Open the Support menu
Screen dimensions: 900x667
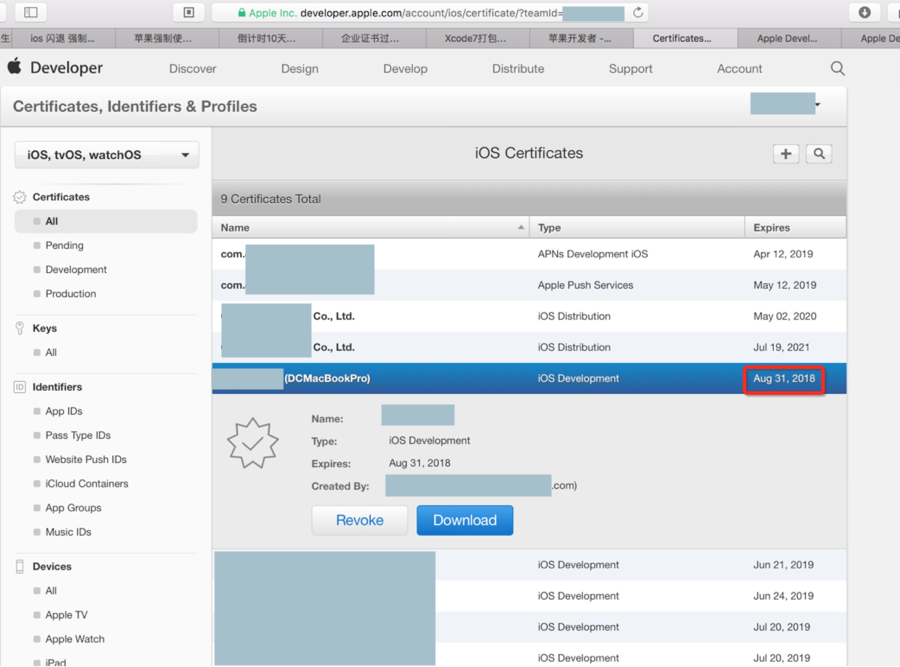[630, 69]
